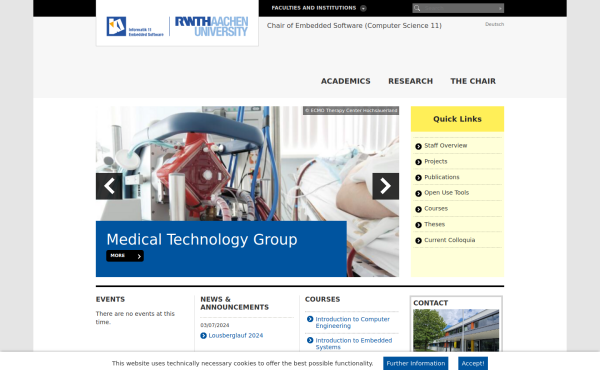Open Courses quick link
Image resolution: width=600 pixels, height=375 pixels.
(436, 209)
